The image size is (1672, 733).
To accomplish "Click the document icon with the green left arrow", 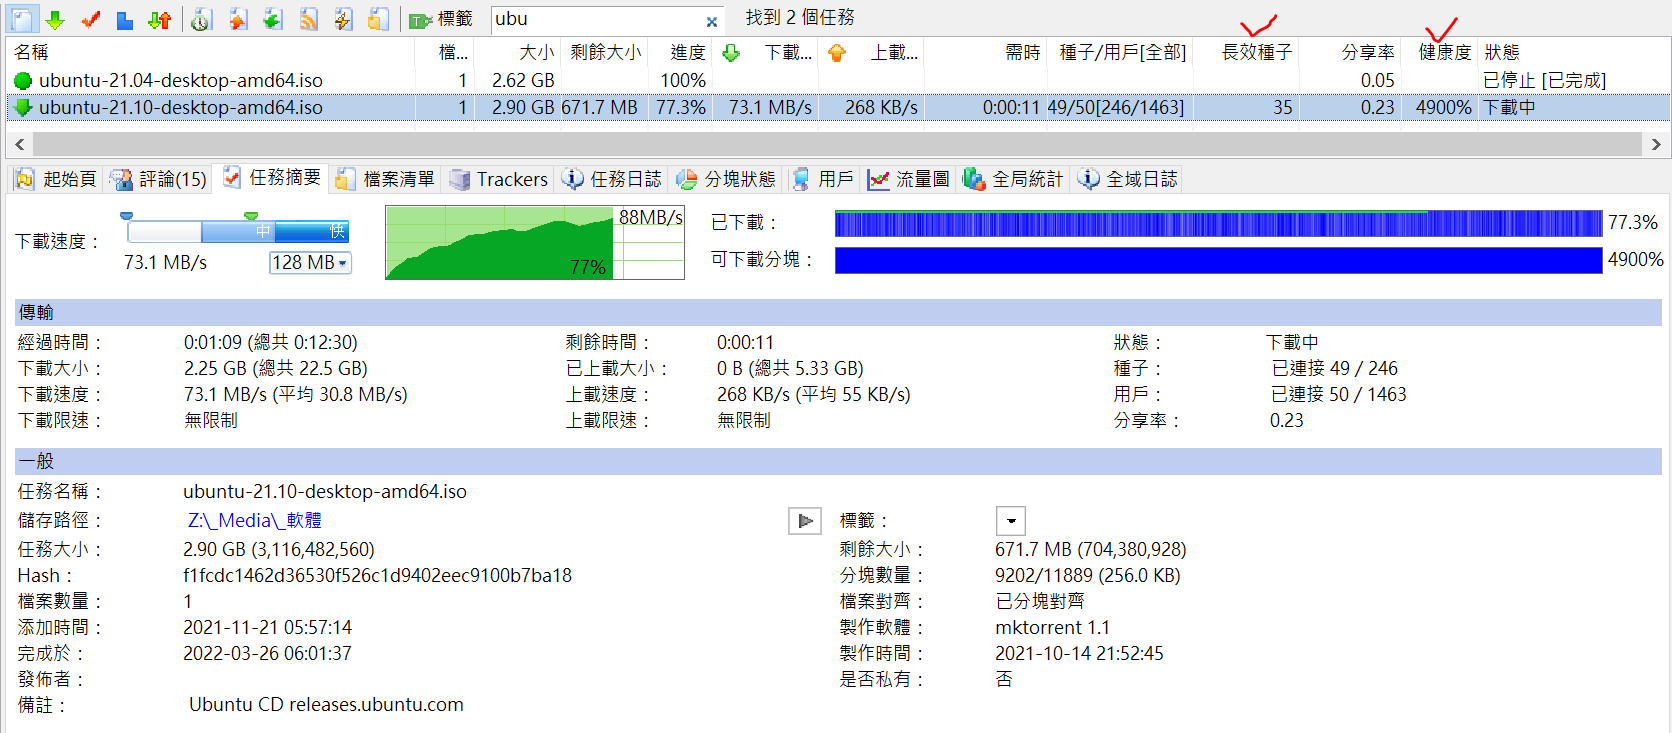I will pyautogui.click(x=272, y=19).
